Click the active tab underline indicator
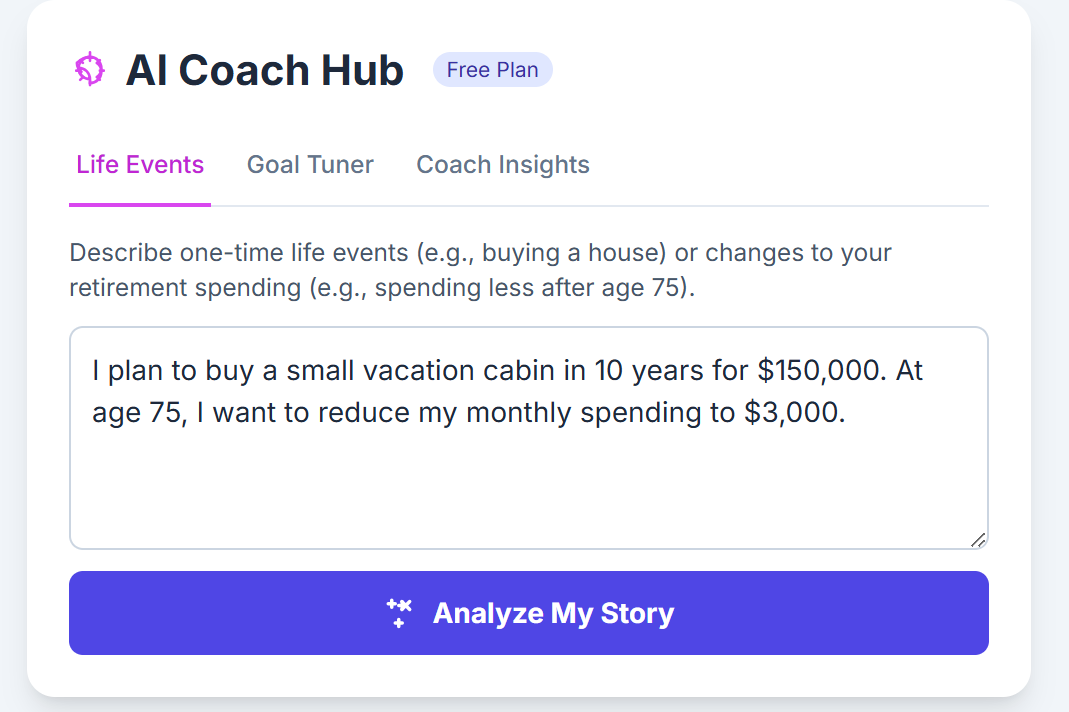 point(139,203)
